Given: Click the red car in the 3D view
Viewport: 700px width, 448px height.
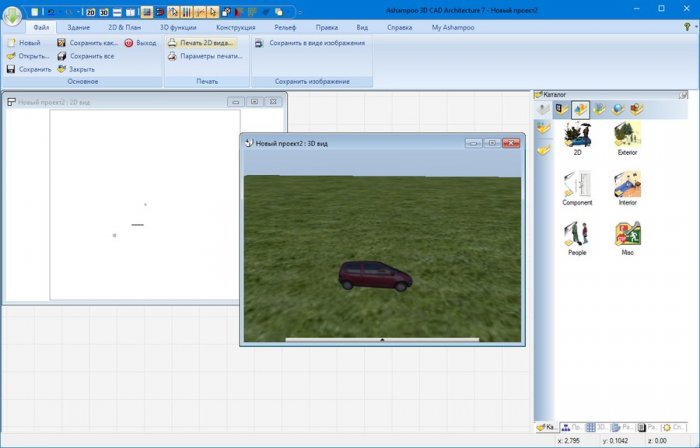Looking at the screenshot, I should point(369,277).
